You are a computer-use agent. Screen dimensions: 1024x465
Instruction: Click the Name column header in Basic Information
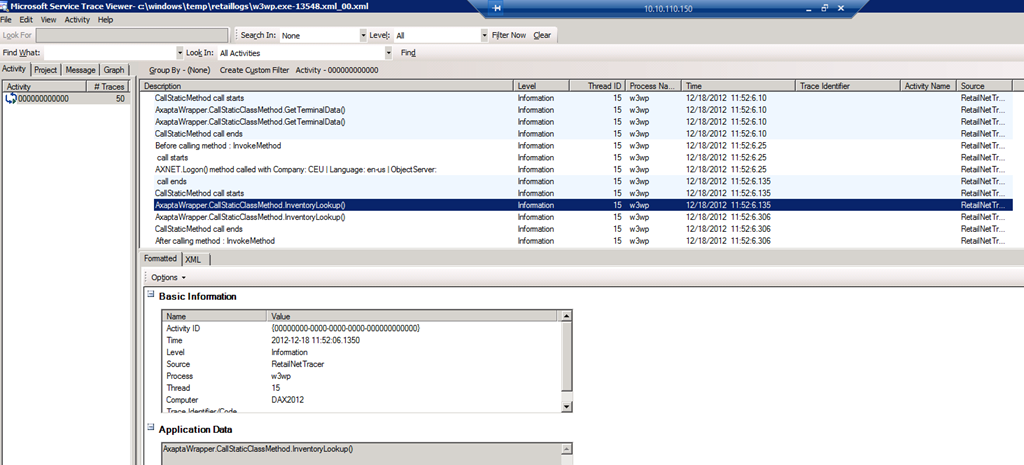pyautogui.click(x=215, y=316)
